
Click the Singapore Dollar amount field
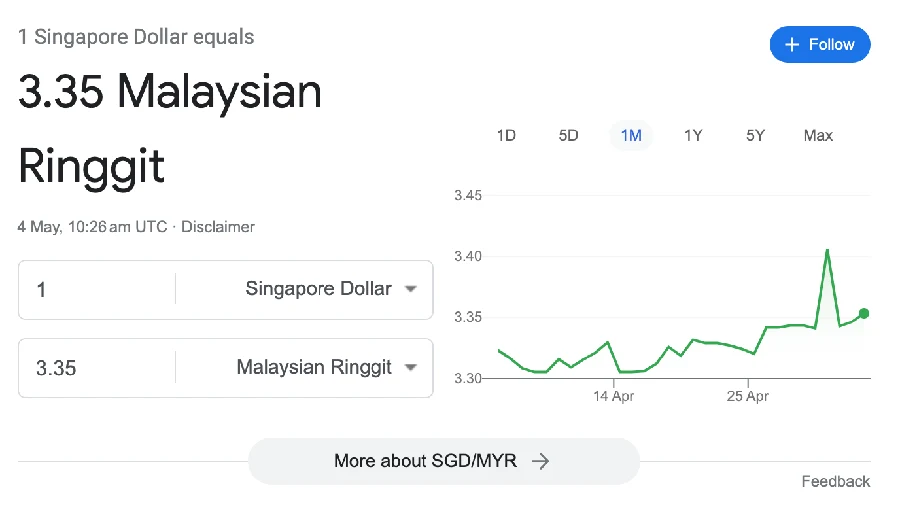(x=96, y=289)
